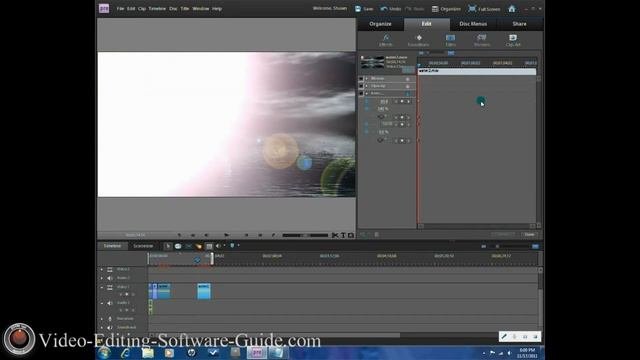Click the Add Text tool icon
The width and height of the screenshot is (640, 360).
point(343,235)
